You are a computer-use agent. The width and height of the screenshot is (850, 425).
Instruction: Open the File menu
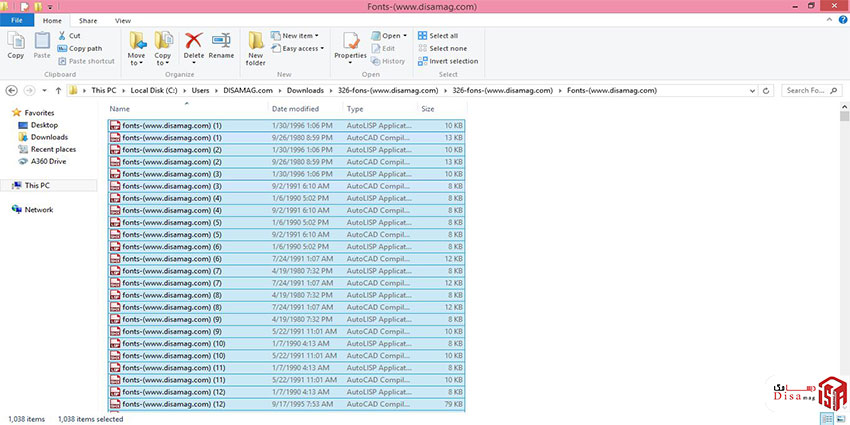coord(19,20)
